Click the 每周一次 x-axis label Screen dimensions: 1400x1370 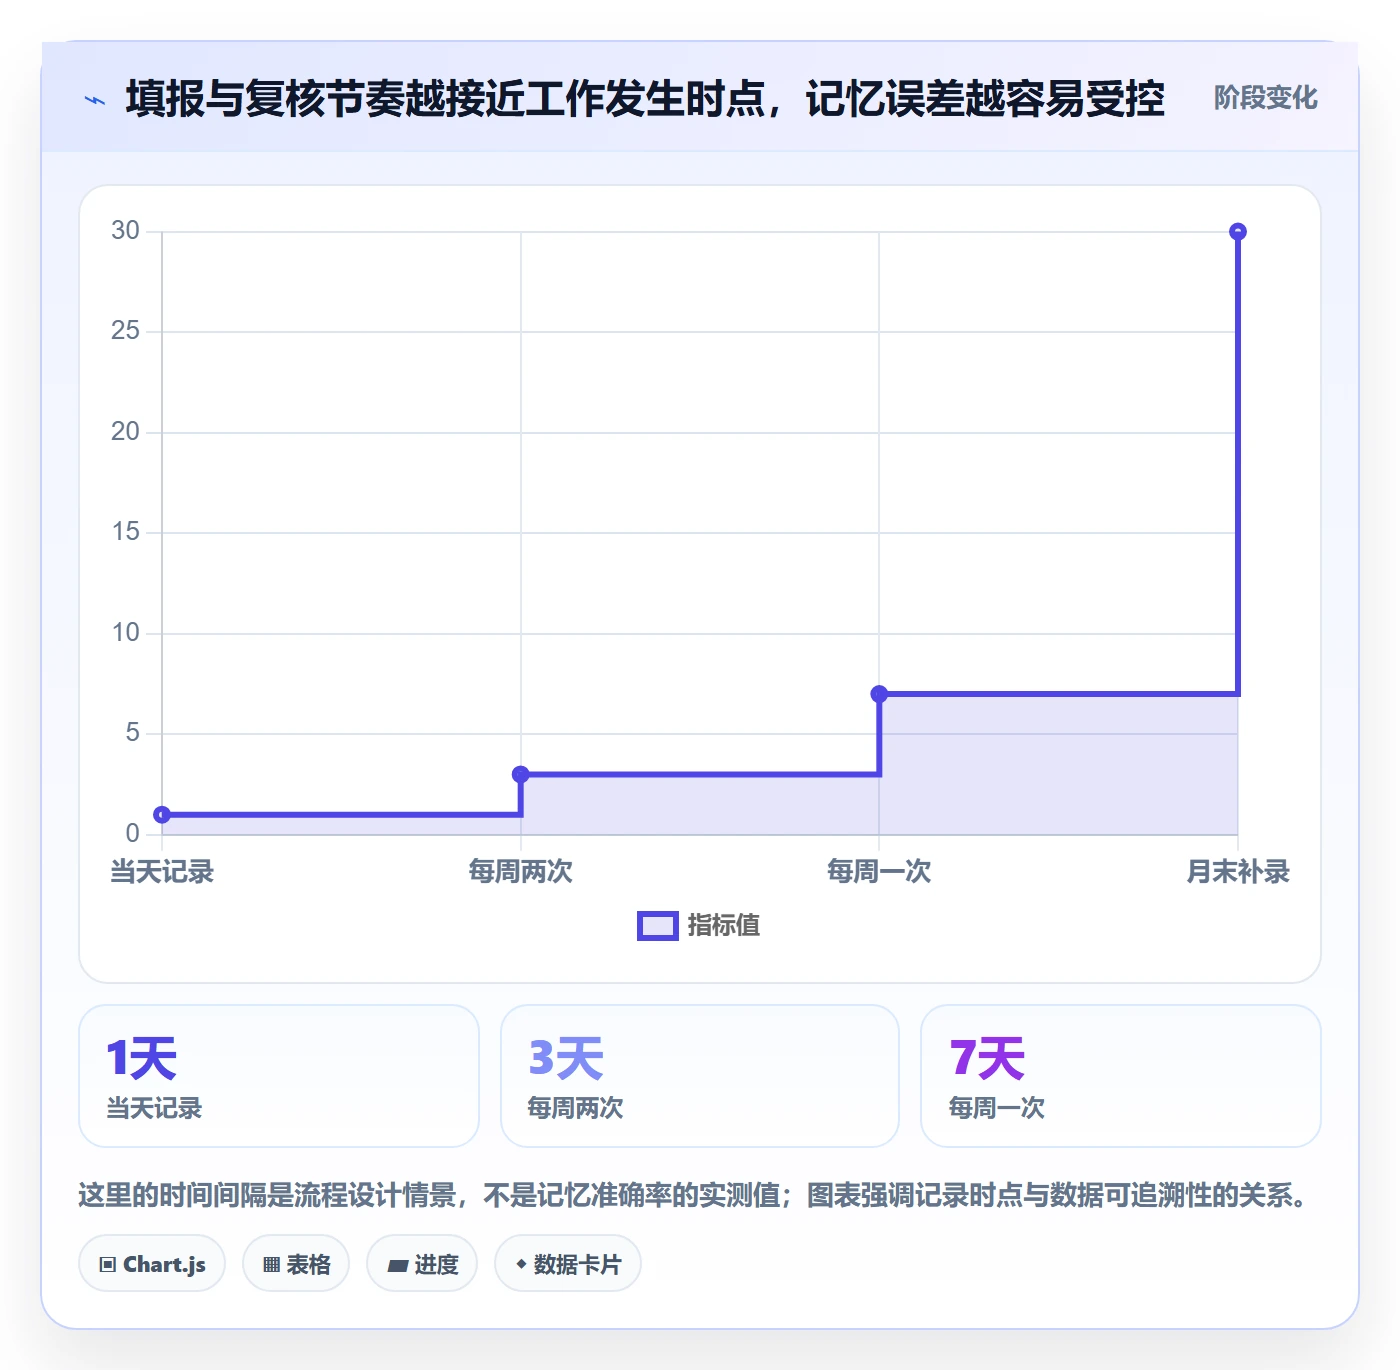pyautogui.click(x=879, y=872)
